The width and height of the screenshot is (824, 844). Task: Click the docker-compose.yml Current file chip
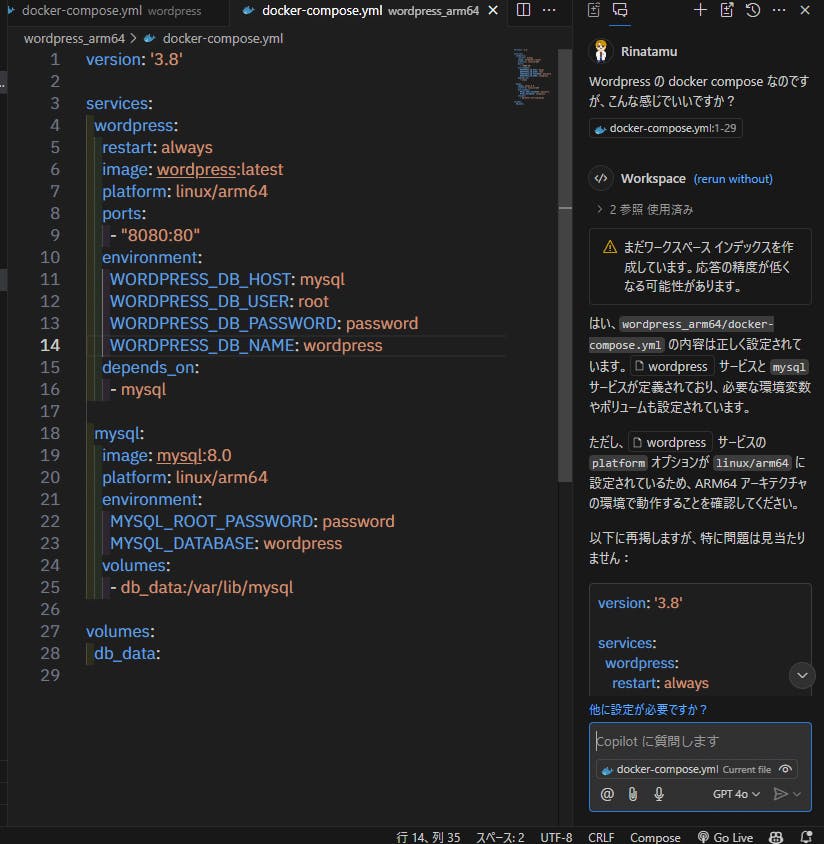click(696, 769)
